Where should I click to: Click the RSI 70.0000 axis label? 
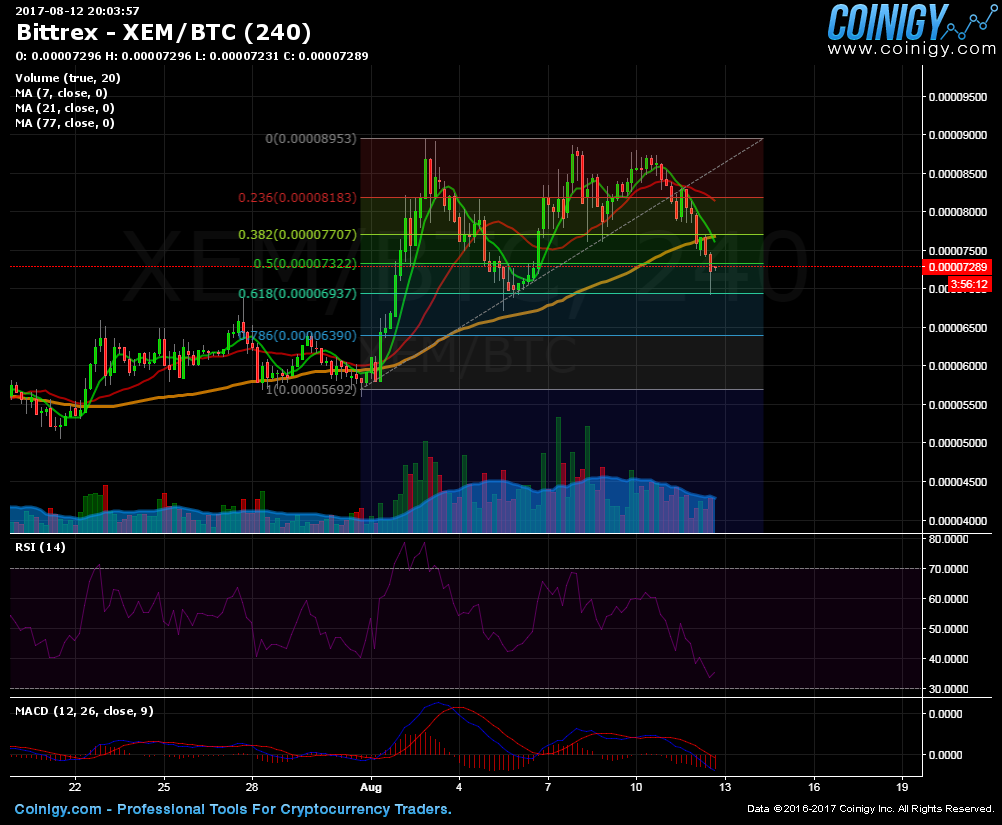pyautogui.click(x=948, y=569)
